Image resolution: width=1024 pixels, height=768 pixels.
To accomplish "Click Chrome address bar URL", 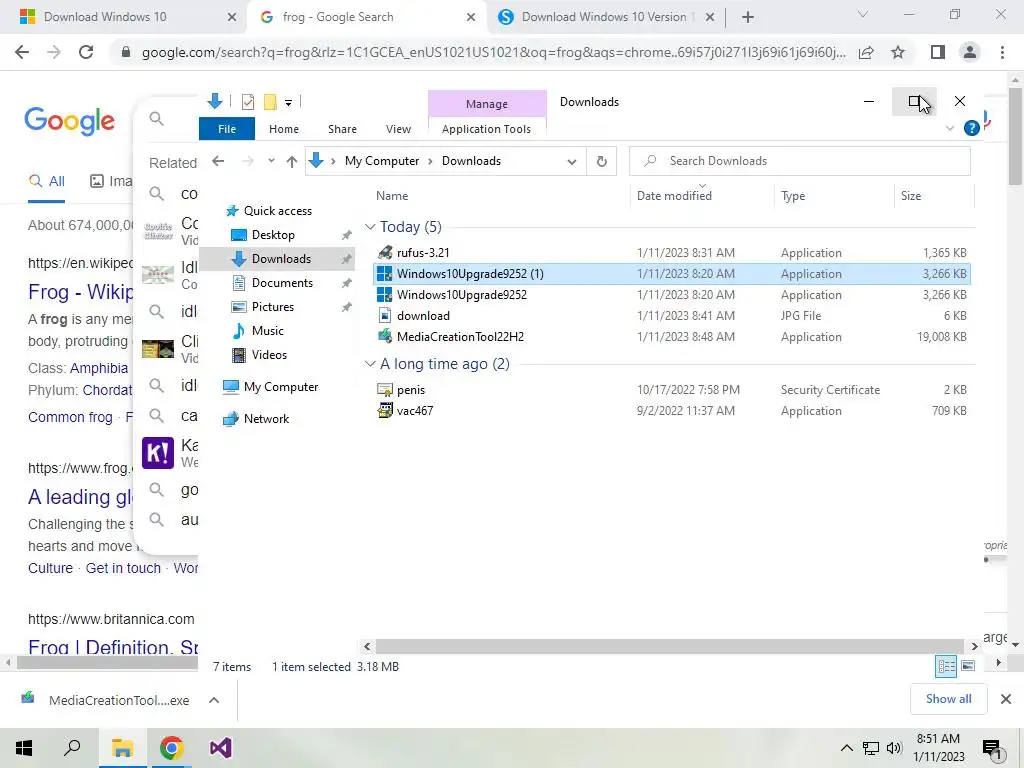I will [493, 52].
